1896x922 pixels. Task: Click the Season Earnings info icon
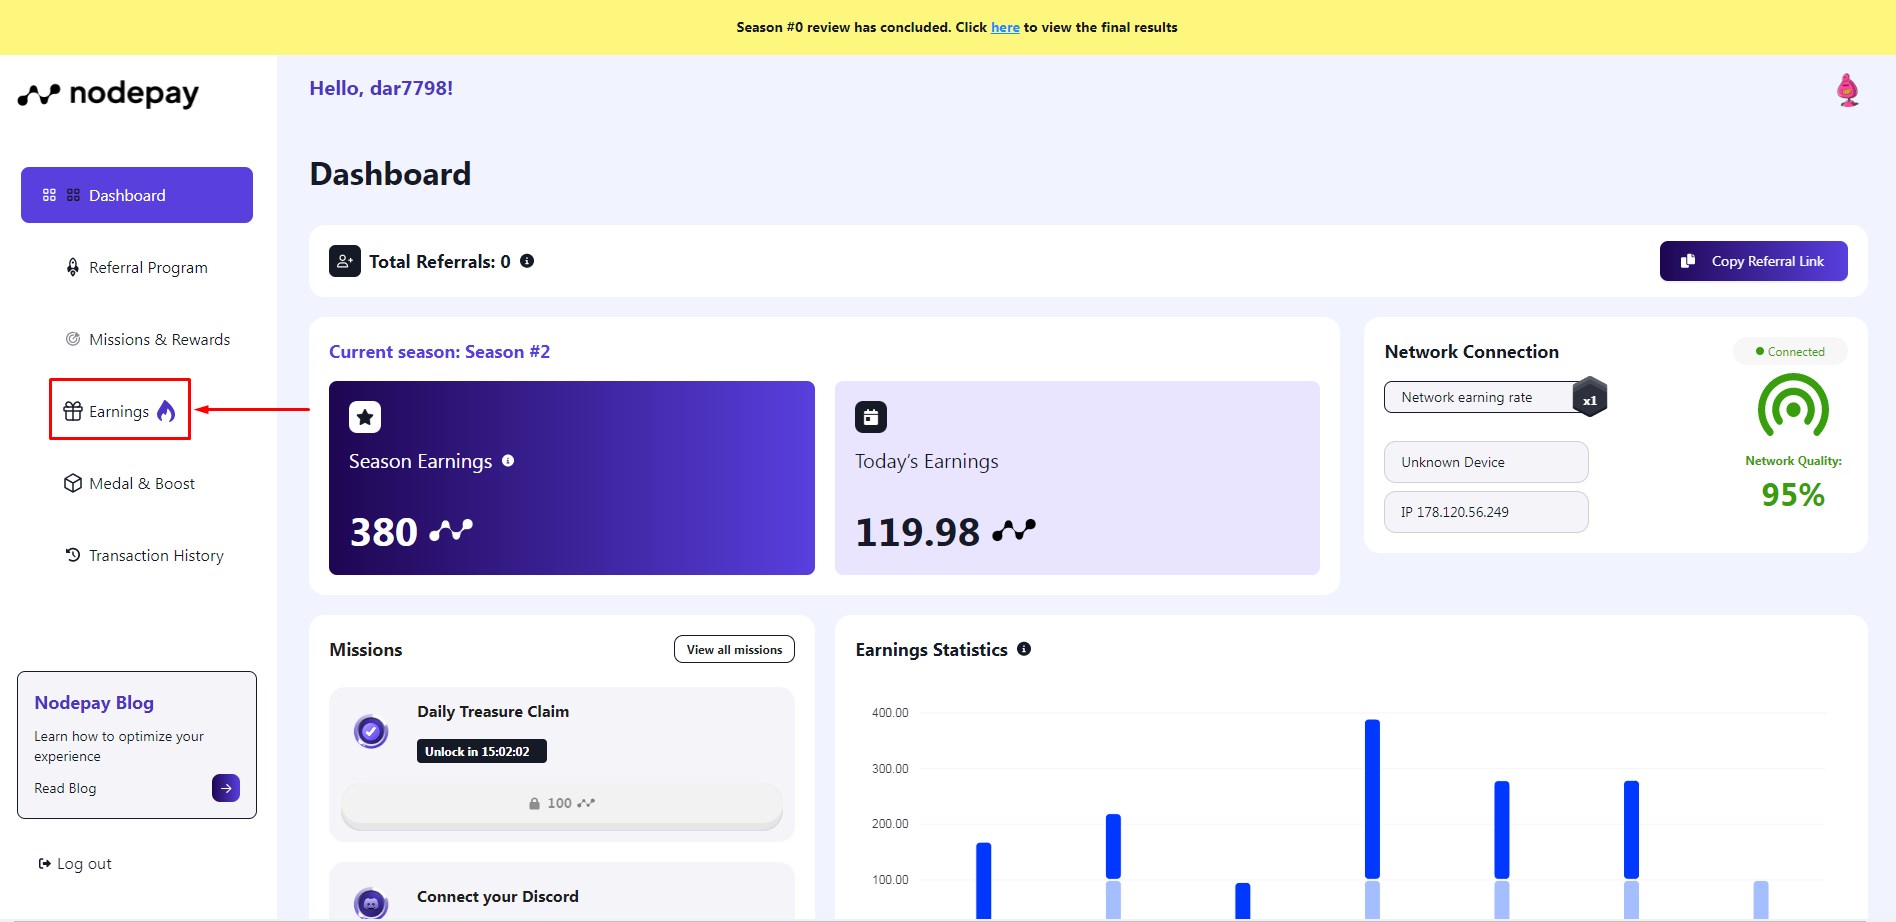508,461
